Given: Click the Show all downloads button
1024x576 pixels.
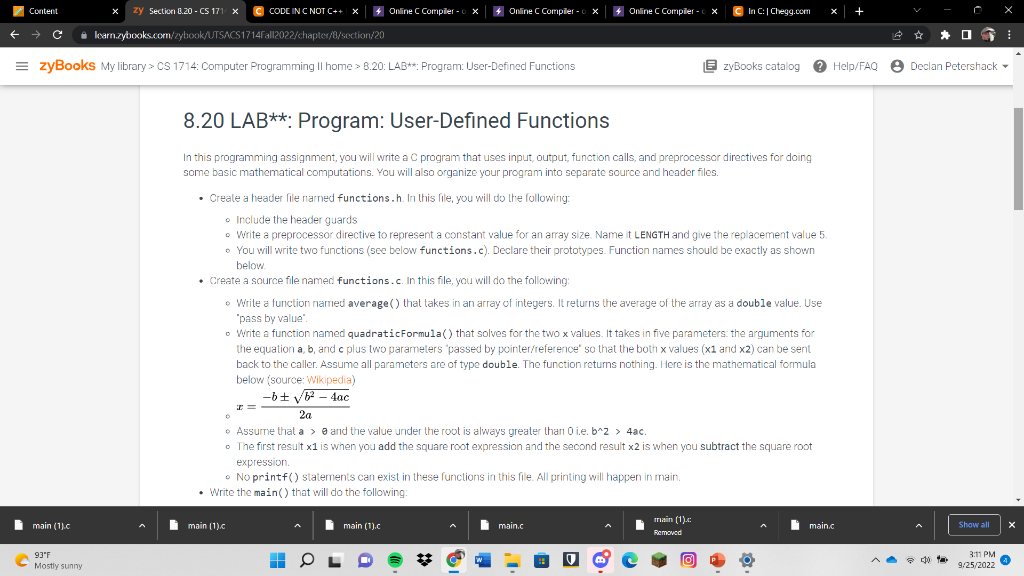Looking at the screenshot, I should 974,524.
